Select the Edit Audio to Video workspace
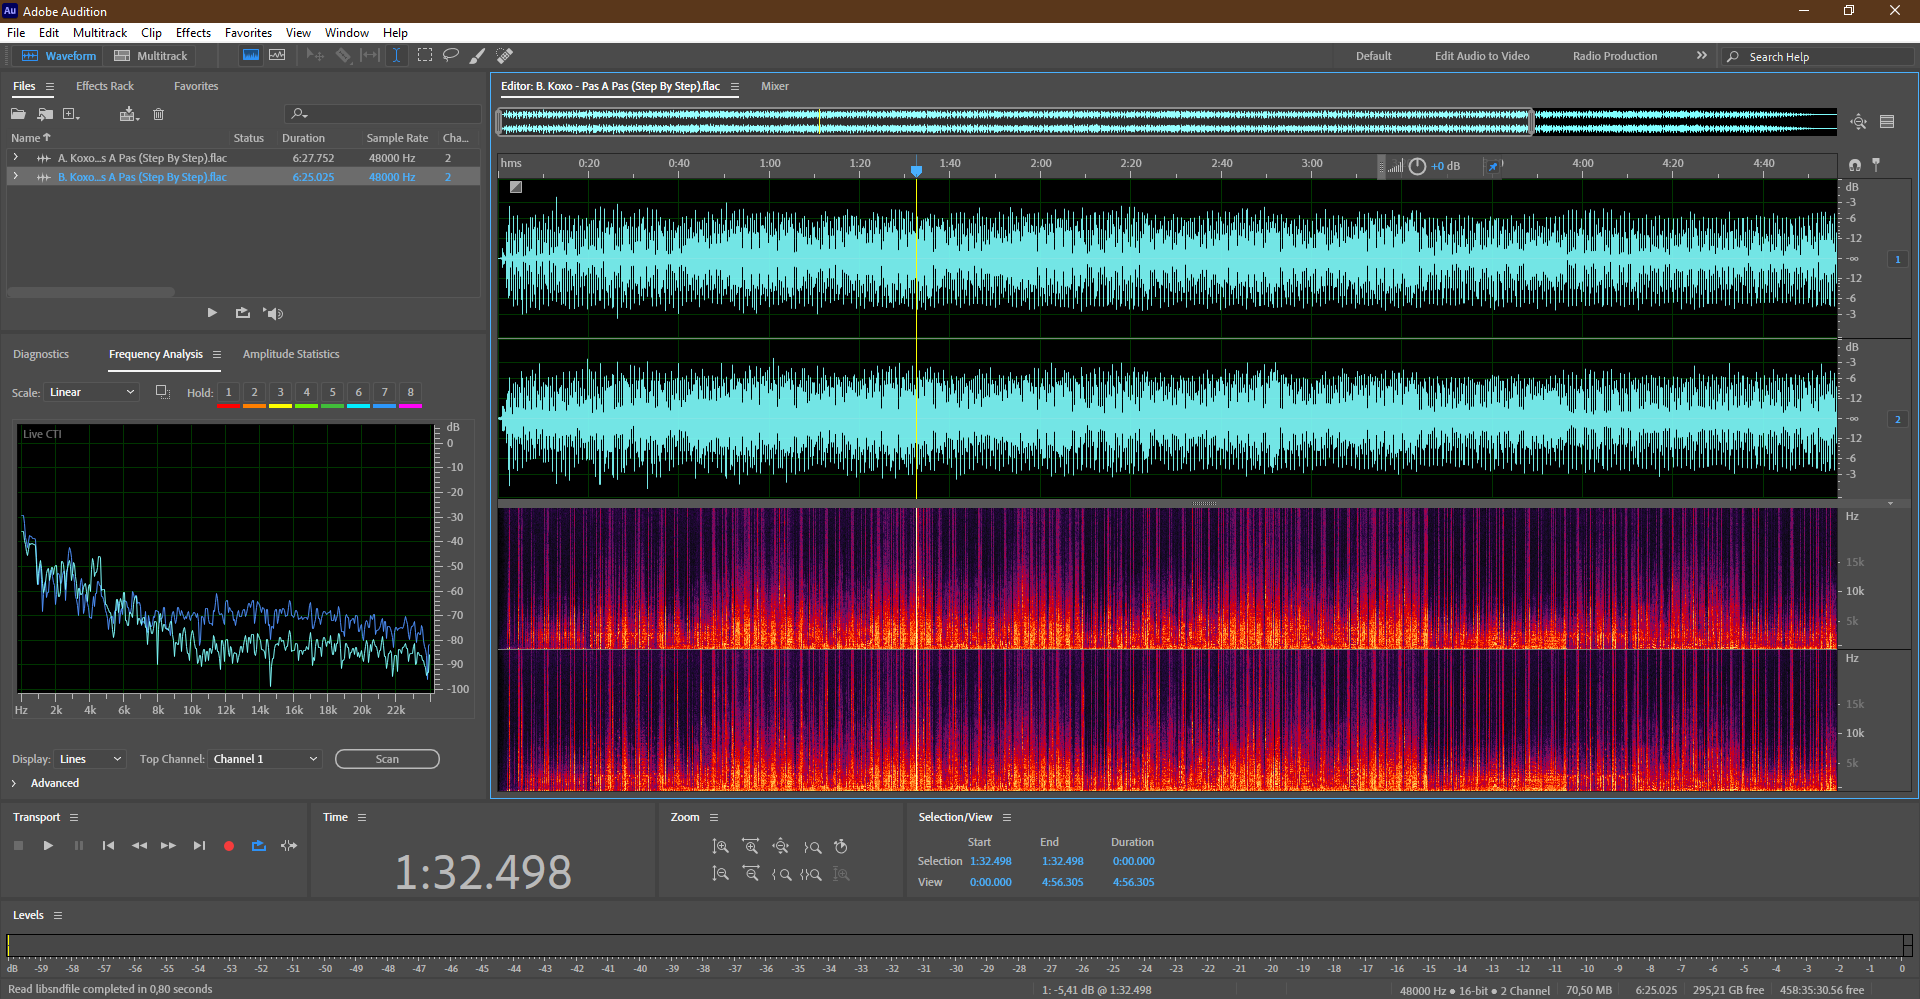The width and height of the screenshot is (1920, 999). coord(1482,56)
